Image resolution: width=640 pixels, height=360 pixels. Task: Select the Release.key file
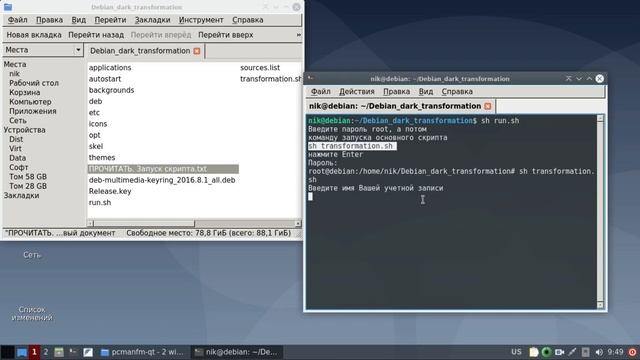pyautogui.click(x=110, y=191)
